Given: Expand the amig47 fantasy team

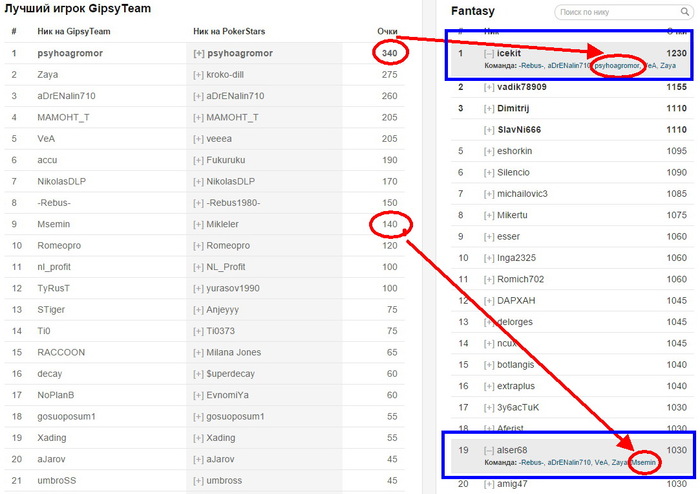Looking at the screenshot, I should pyautogui.click(x=489, y=484).
